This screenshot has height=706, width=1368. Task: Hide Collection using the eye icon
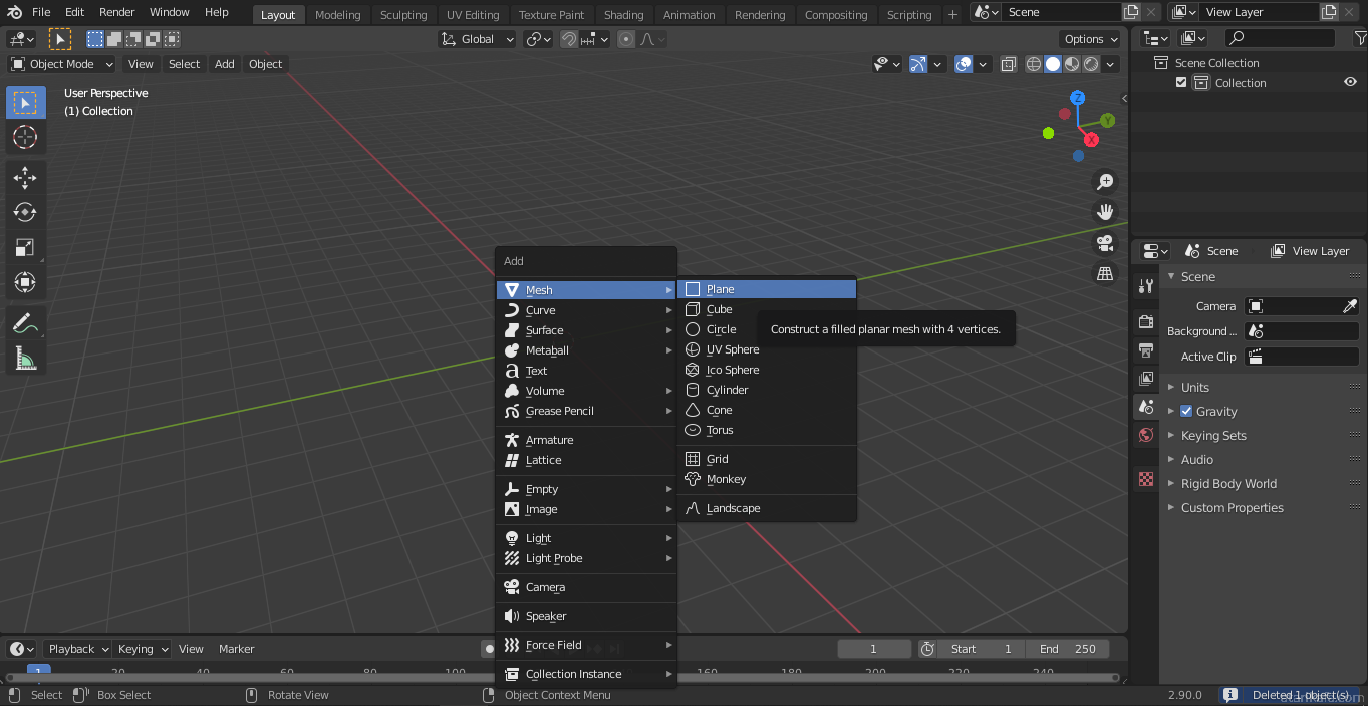[1349, 83]
